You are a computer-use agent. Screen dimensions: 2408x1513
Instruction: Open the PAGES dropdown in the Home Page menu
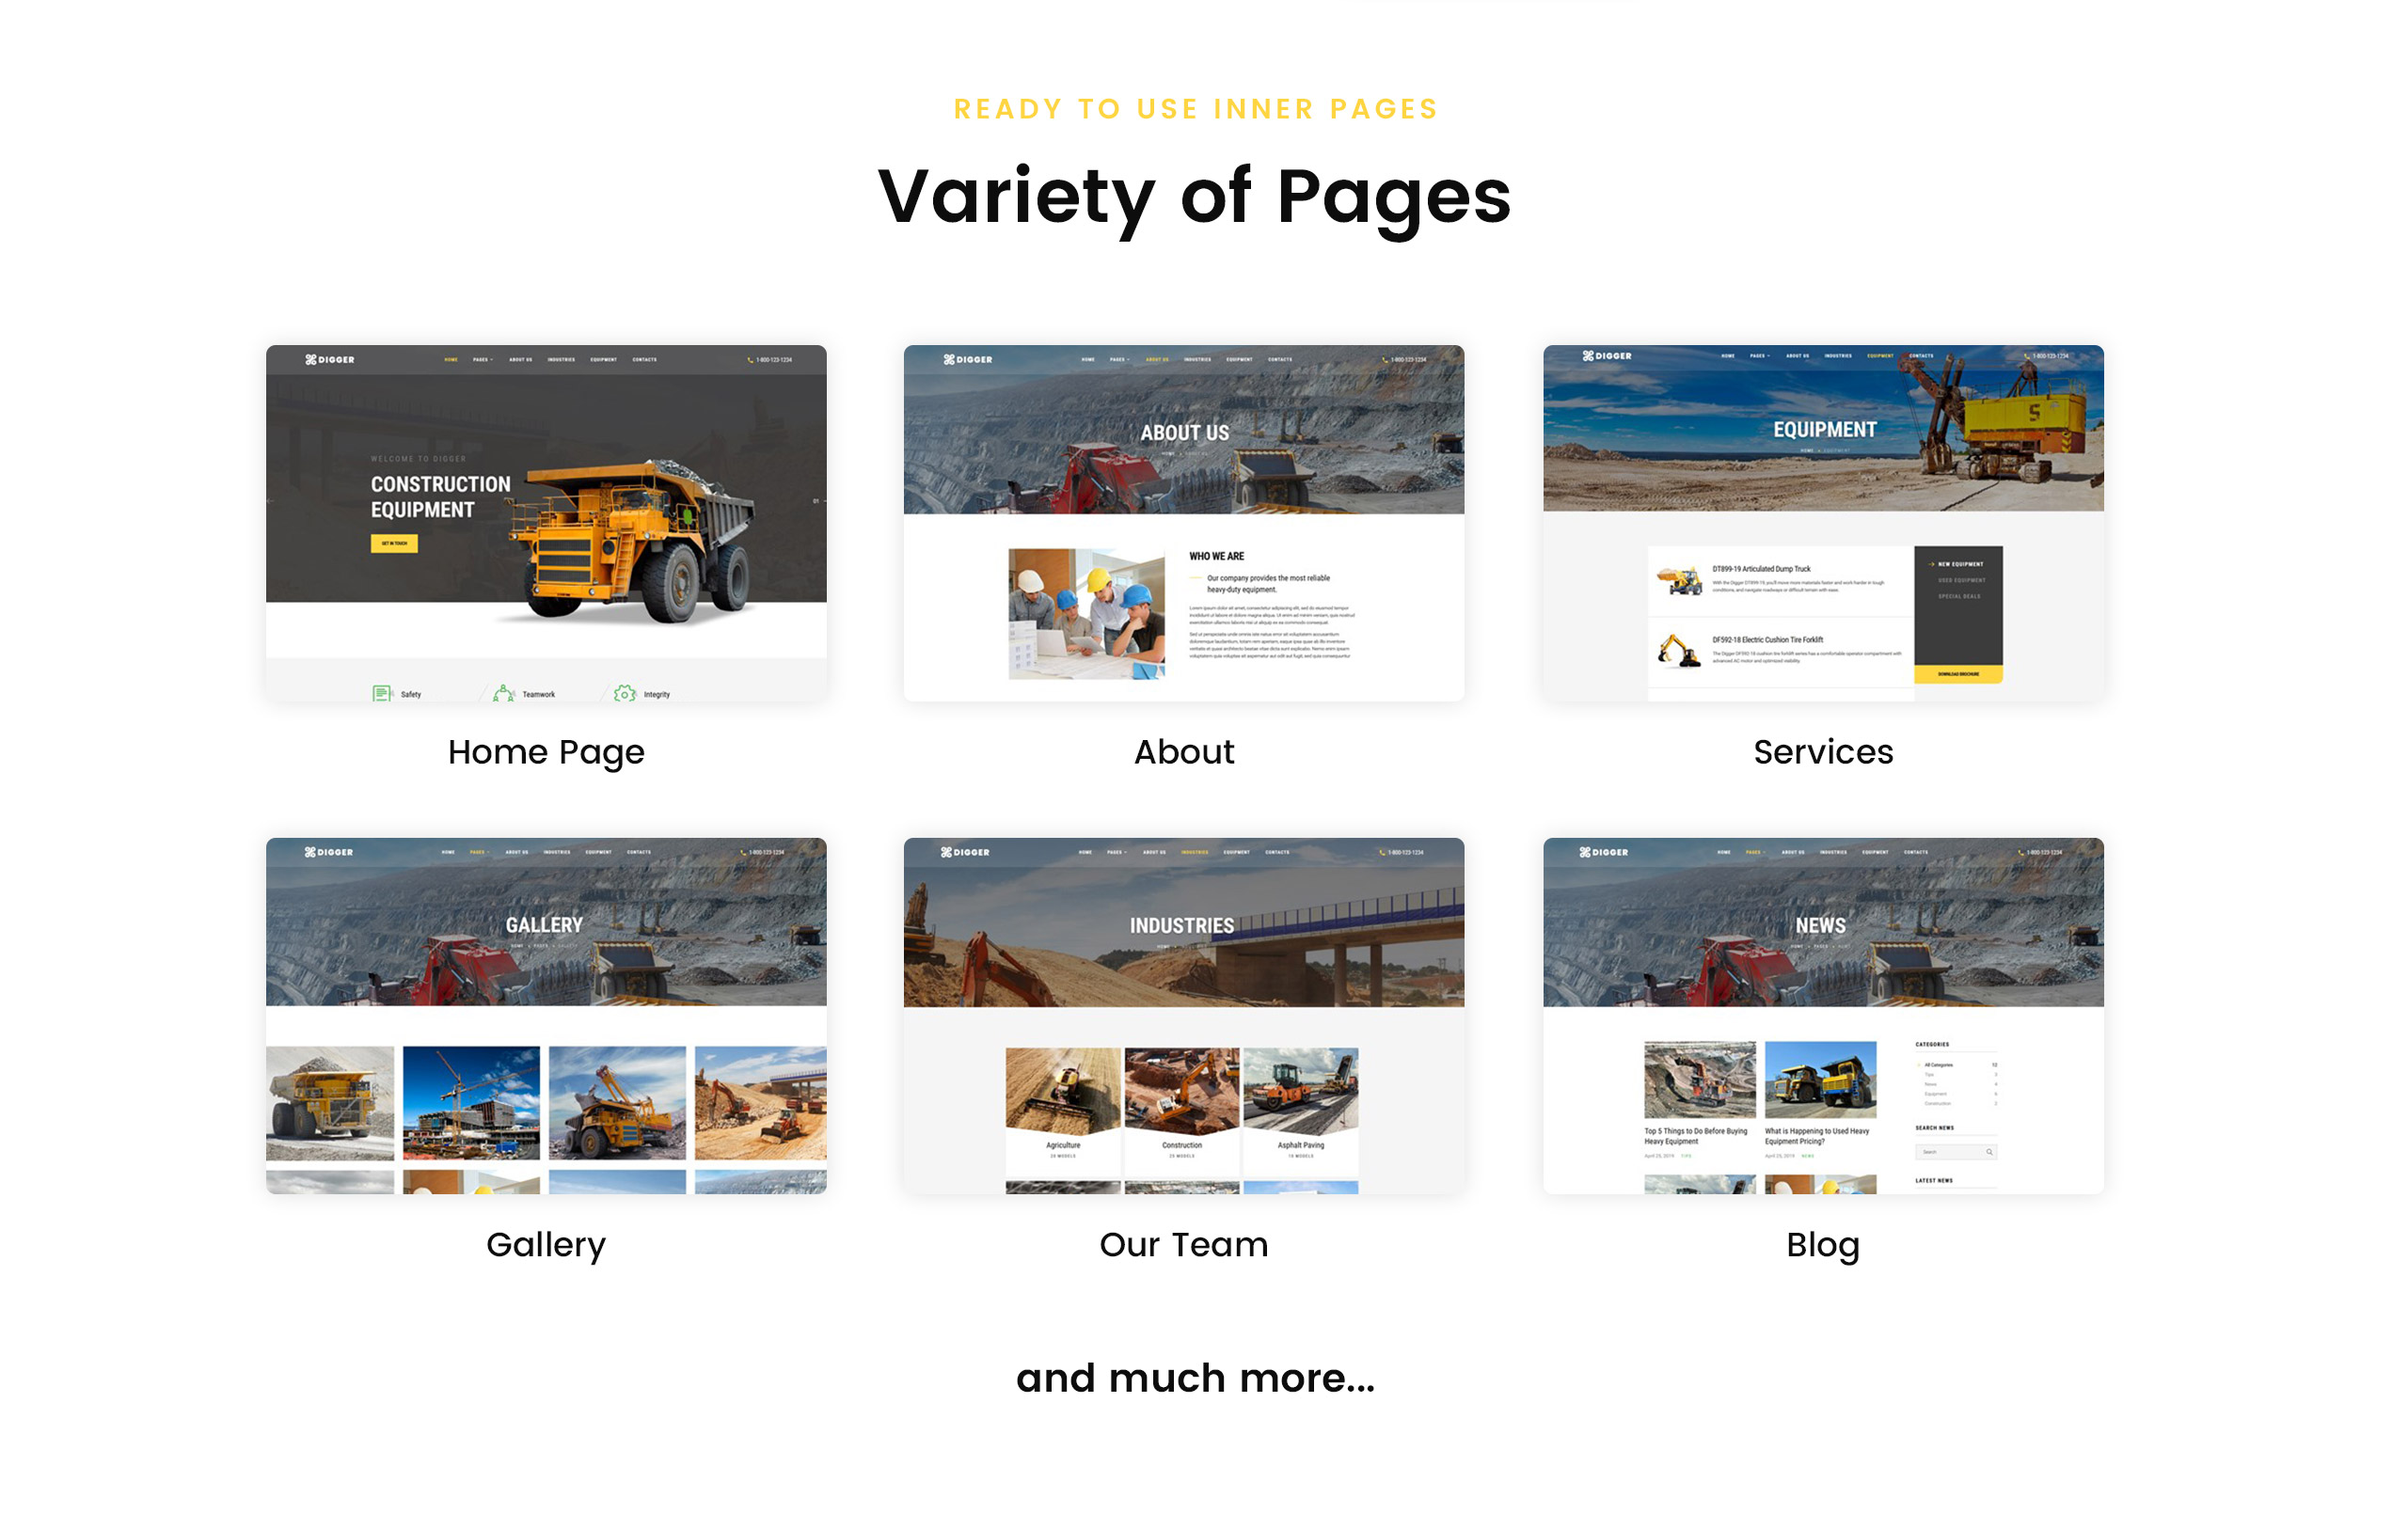(x=483, y=360)
